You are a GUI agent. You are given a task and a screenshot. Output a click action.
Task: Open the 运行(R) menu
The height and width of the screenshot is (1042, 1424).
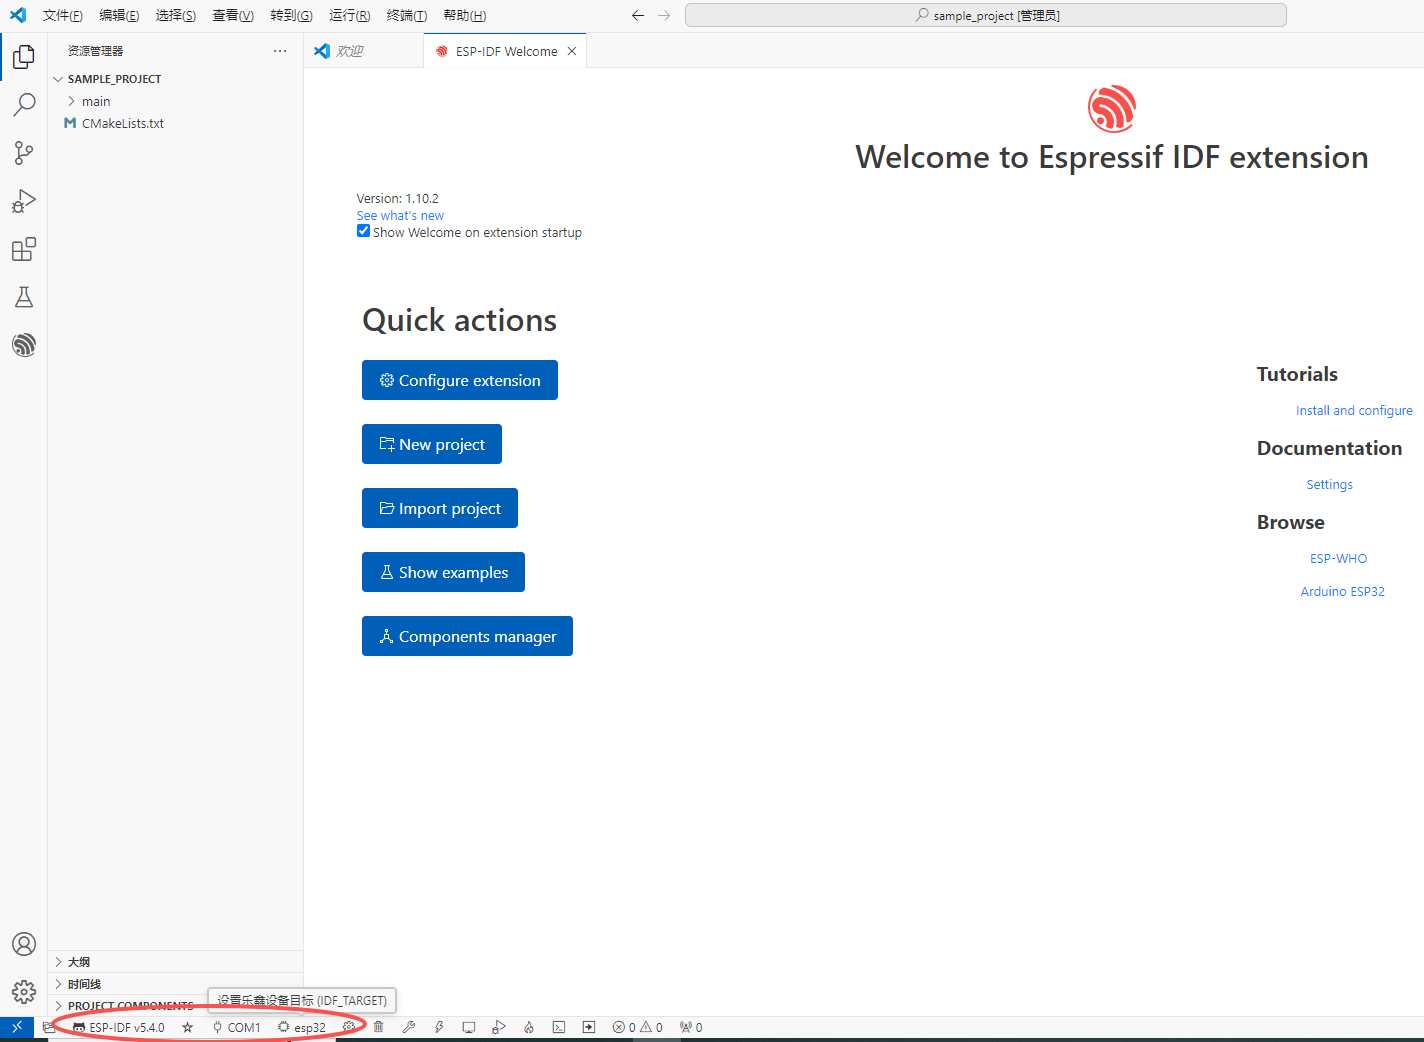(349, 16)
